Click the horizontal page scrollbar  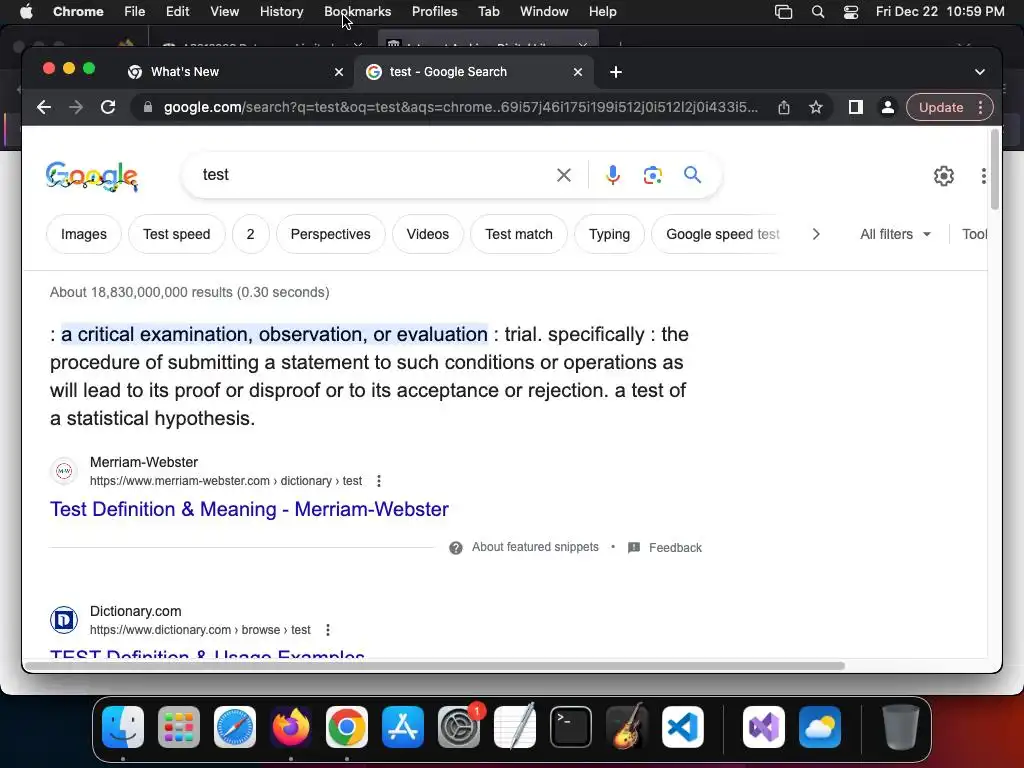click(x=435, y=666)
